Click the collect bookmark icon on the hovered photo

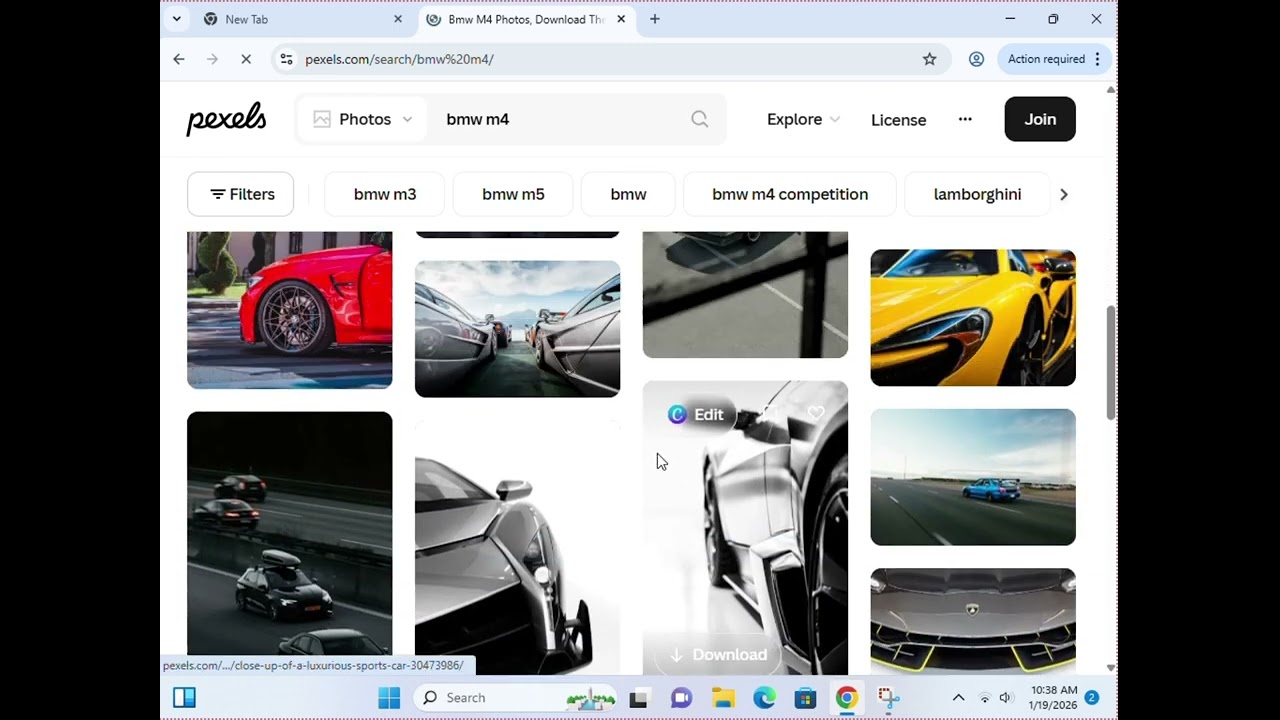coord(768,414)
